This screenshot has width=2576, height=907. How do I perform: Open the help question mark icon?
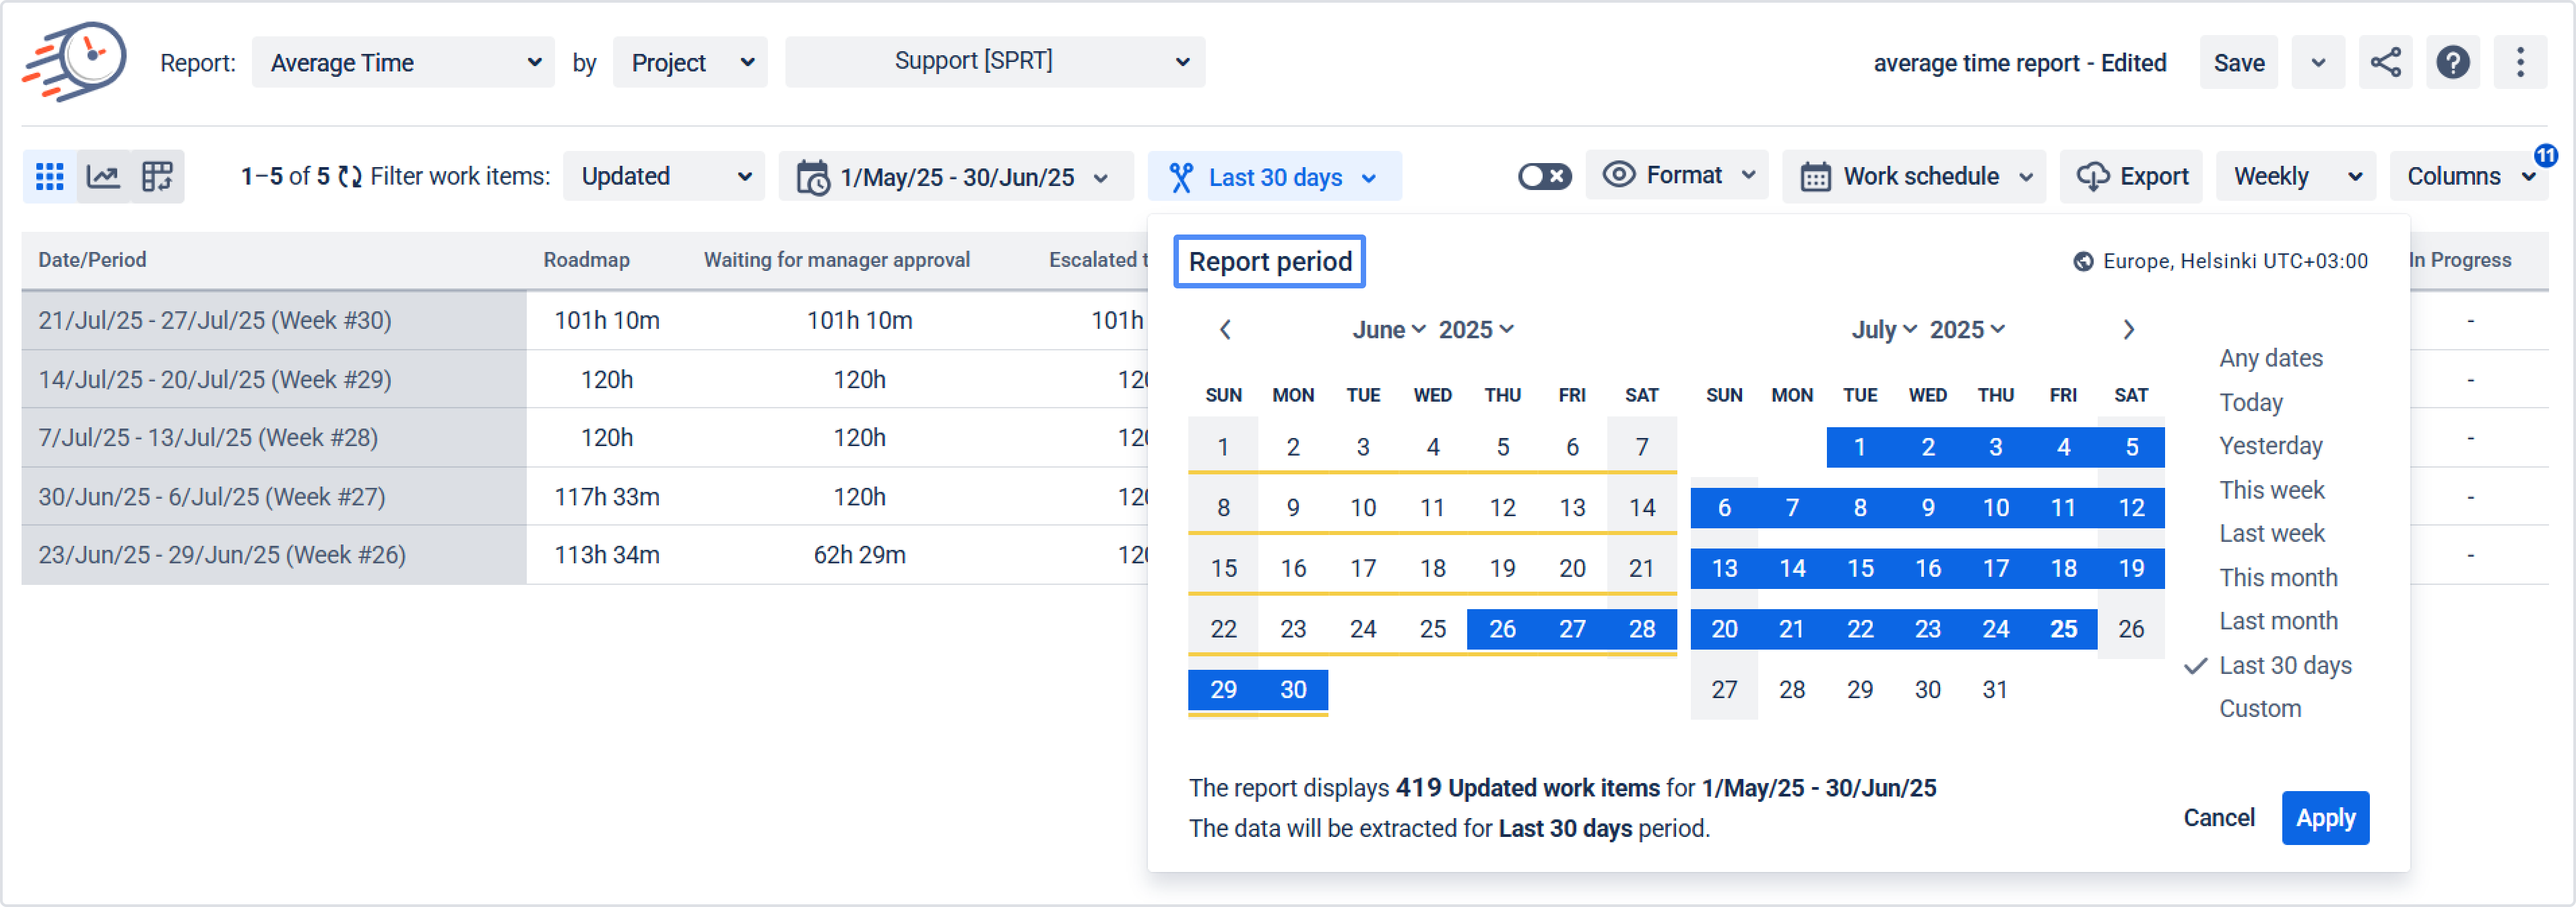click(2452, 62)
